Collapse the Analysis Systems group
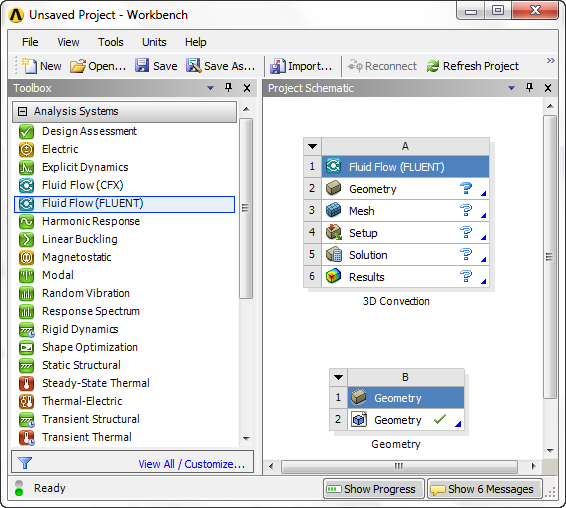 tap(22, 111)
